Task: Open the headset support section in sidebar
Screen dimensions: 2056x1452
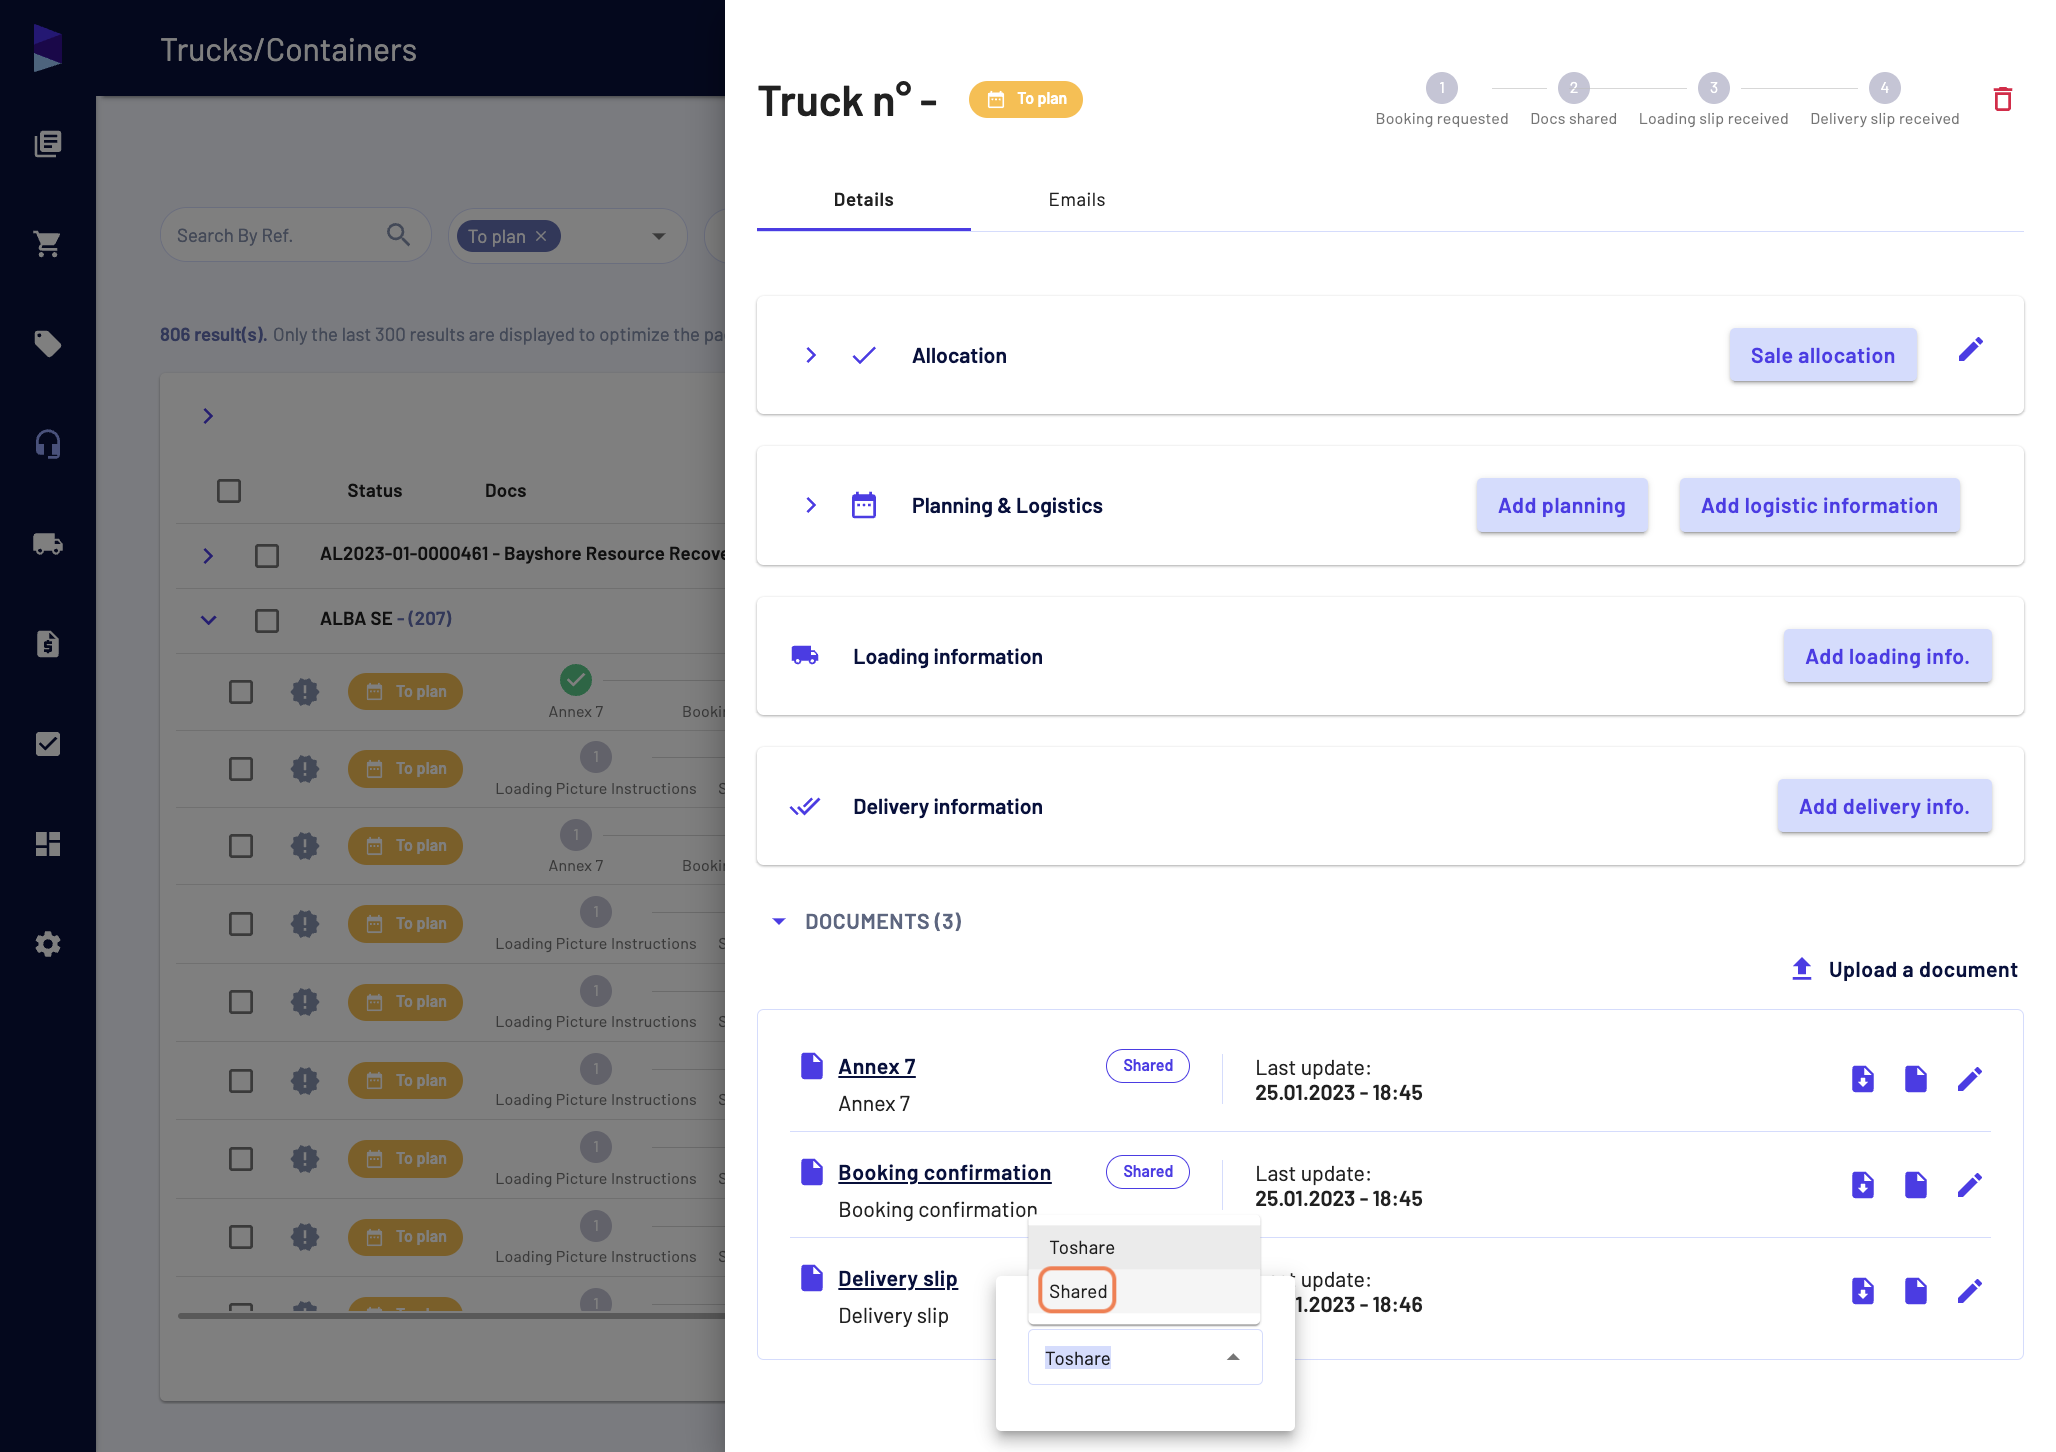Action: pos(47,444)
